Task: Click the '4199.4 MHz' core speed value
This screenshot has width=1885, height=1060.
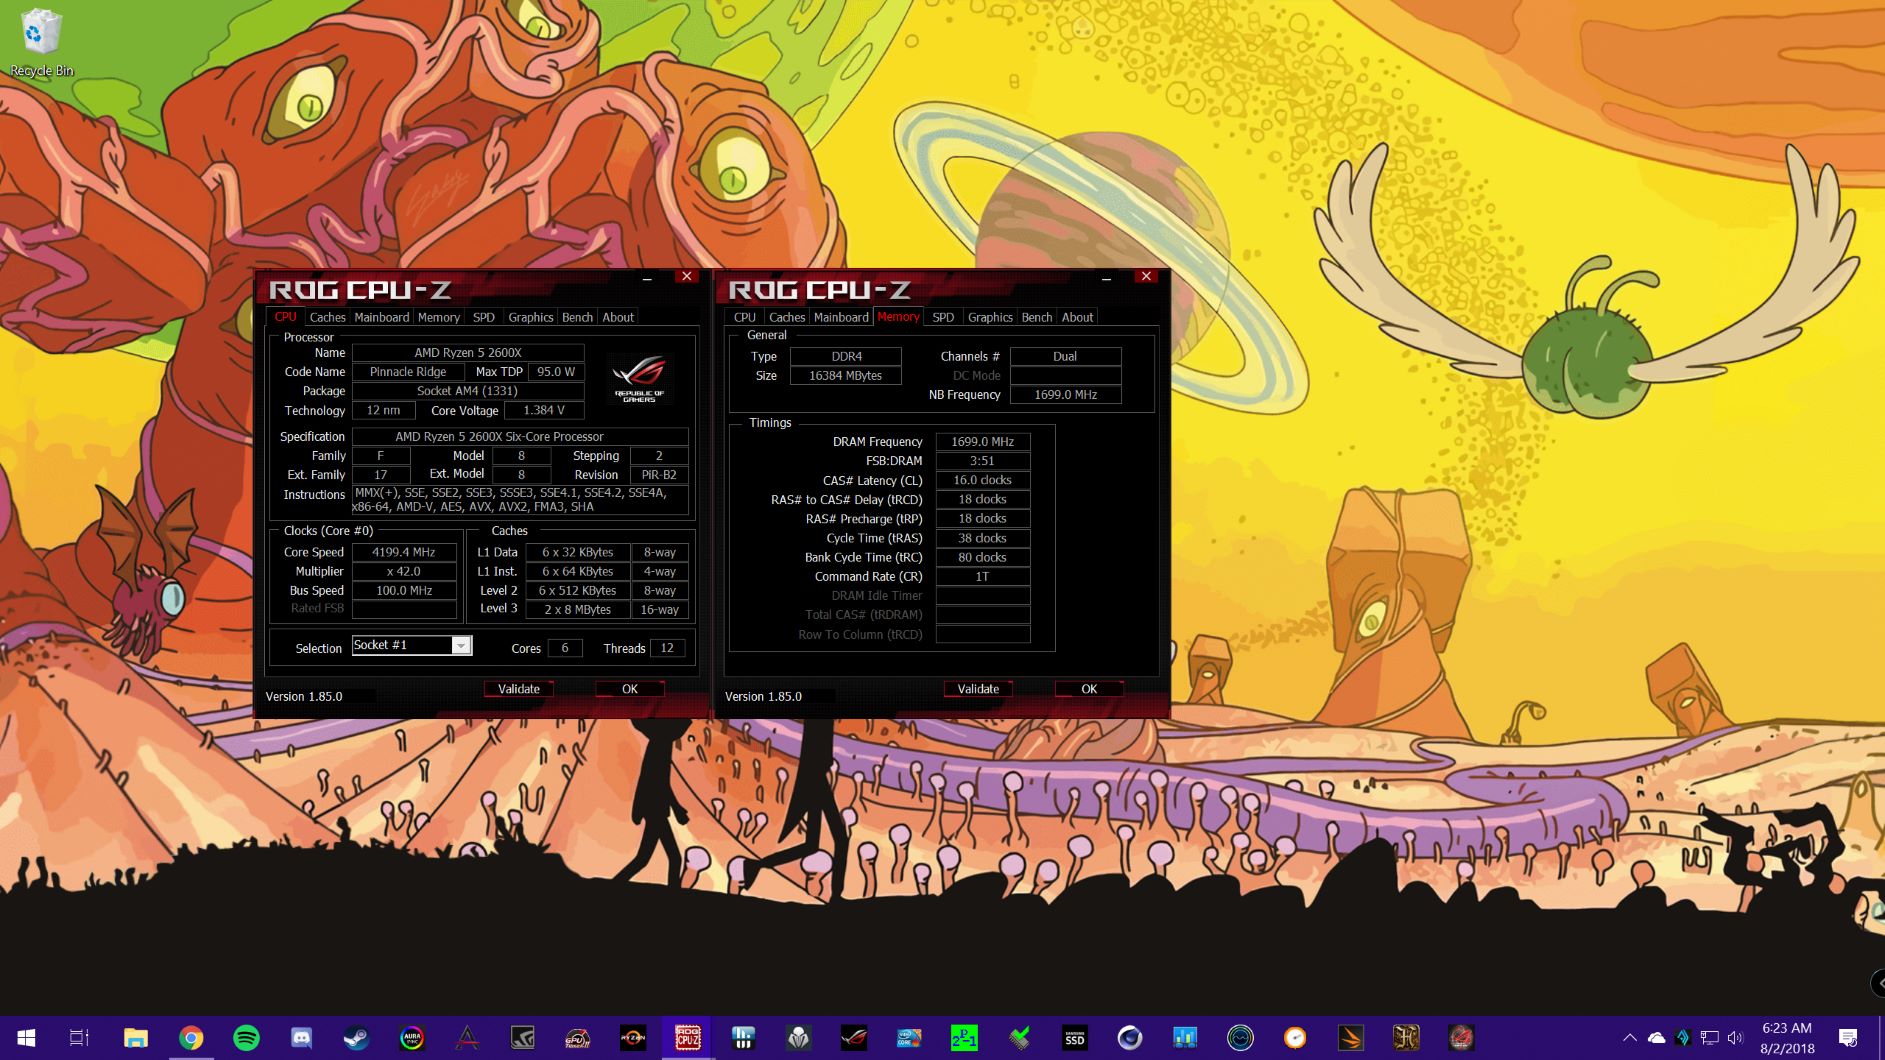Action: pos(404,552)
